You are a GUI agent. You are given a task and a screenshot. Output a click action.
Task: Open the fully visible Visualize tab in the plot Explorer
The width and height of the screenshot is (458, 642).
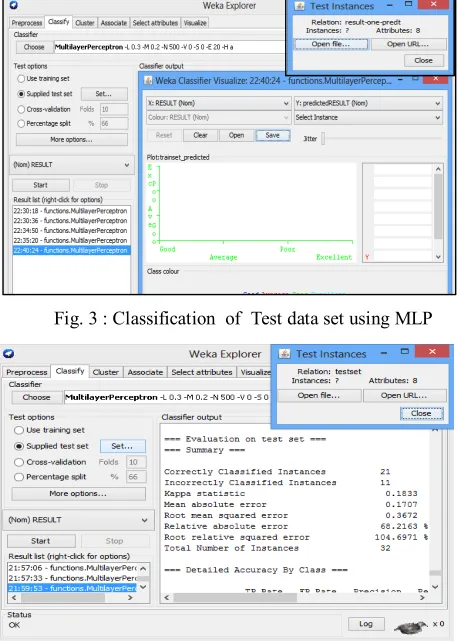tap(195, 23)
